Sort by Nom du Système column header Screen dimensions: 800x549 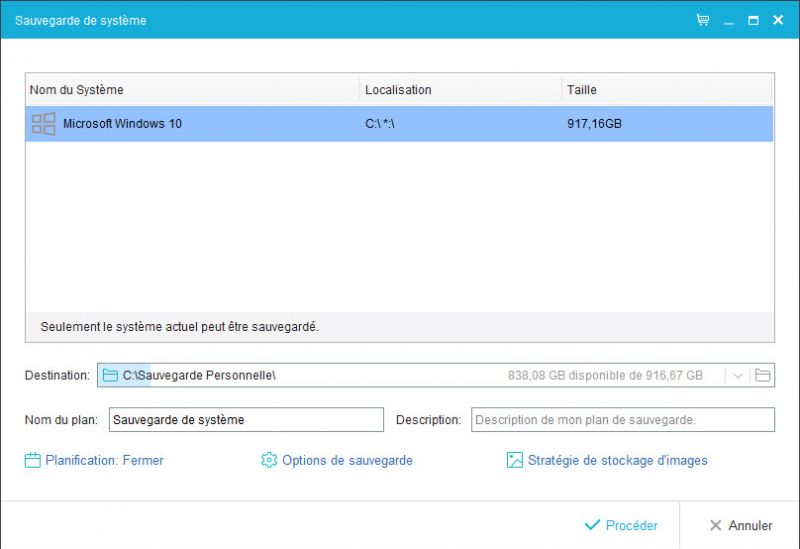(x=192, y=90)
